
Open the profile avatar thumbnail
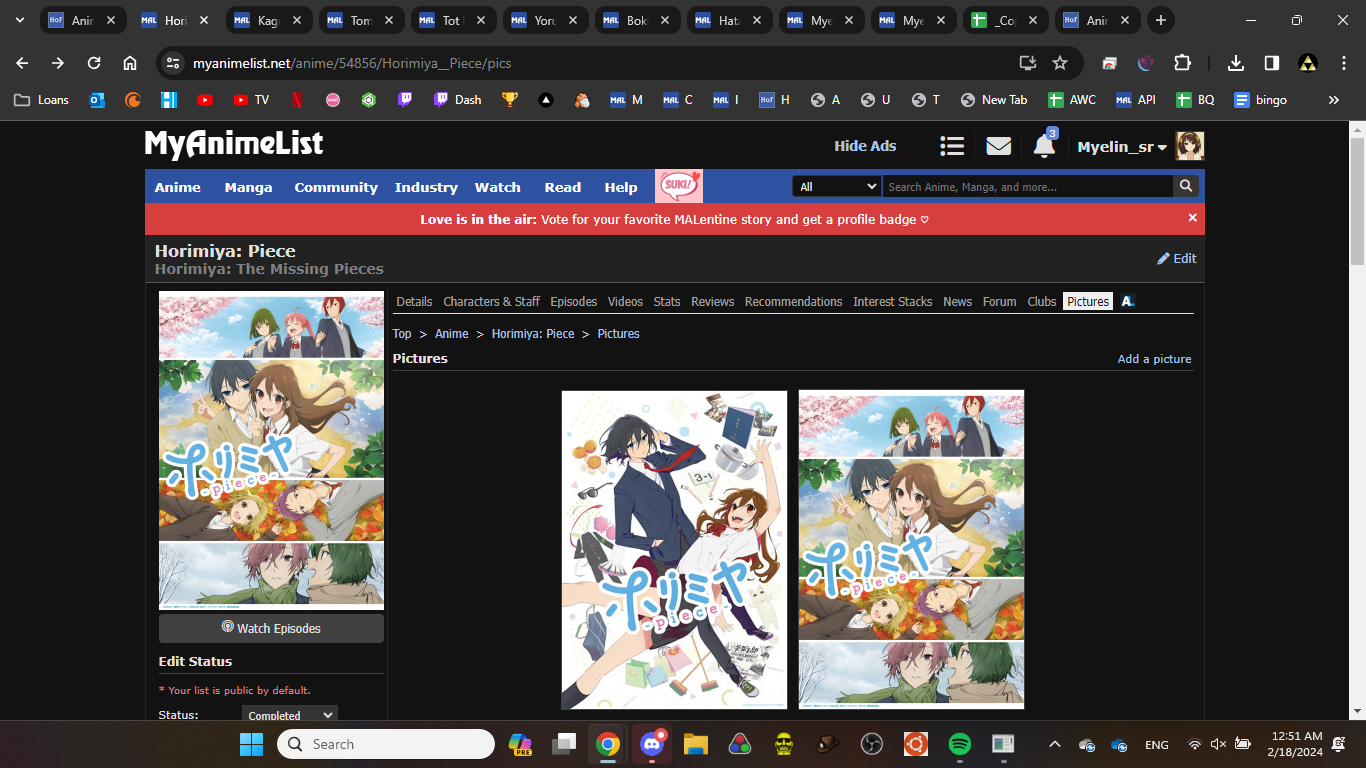1190,146
